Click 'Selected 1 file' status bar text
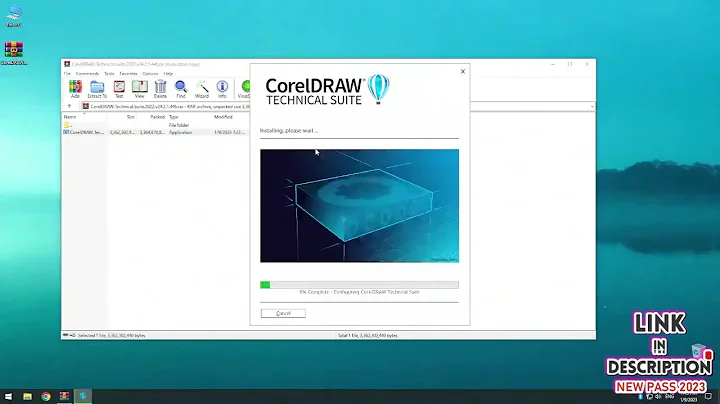The image size is (720, 404). click(x=112, y=336)
